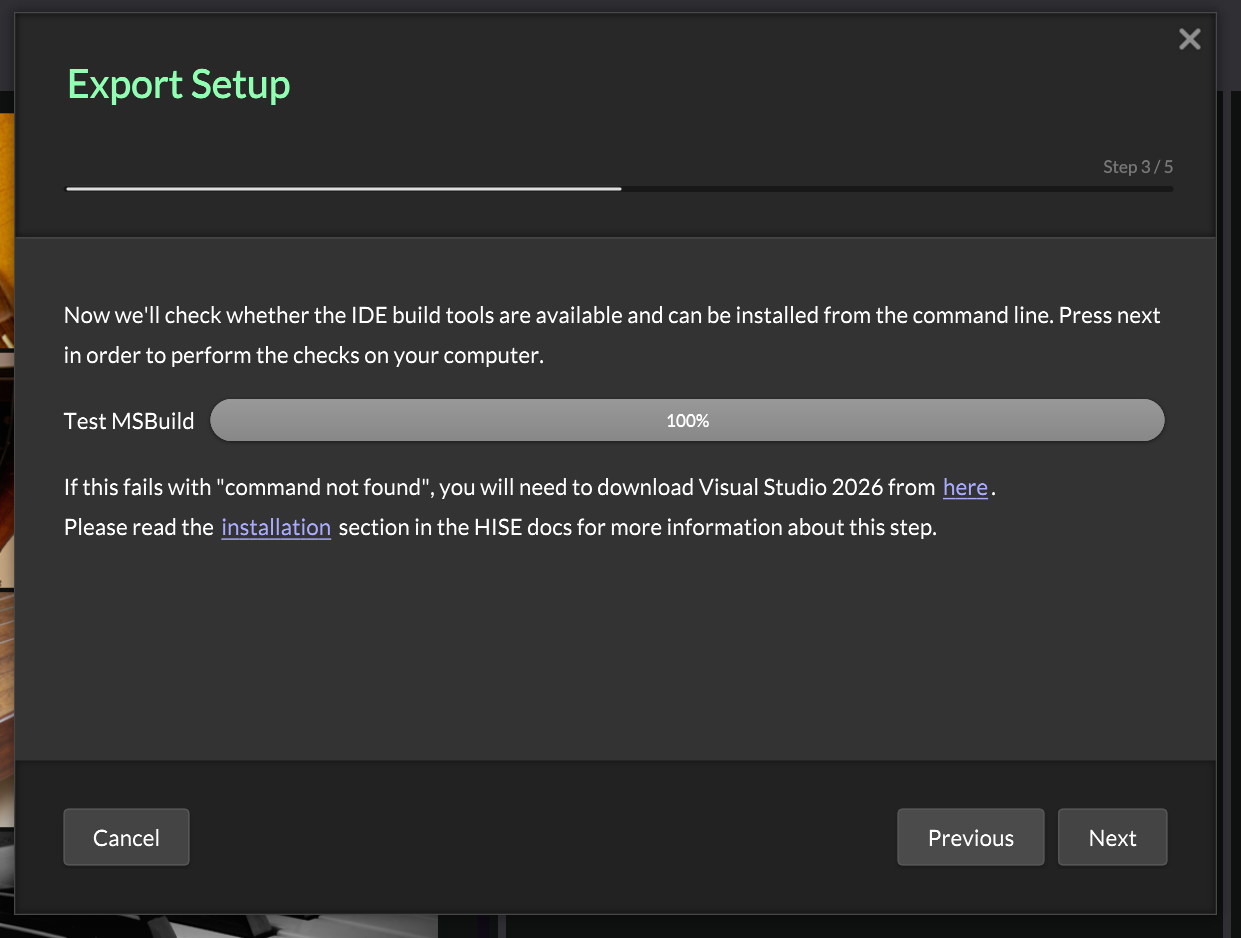
Task: Follow the 'installation' docs link
Action: [276, 528]
